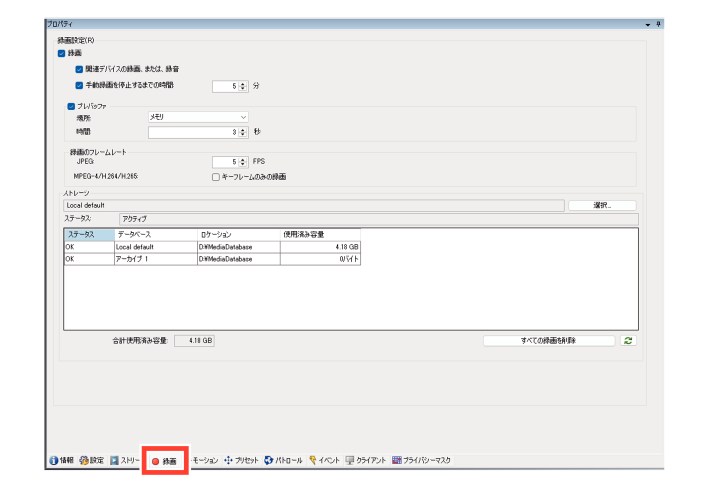Toggle 関連デバイスの録画、または、録音 checkbox
The width and height of the screenshot is (708, 487).
[x=79, y=69]
